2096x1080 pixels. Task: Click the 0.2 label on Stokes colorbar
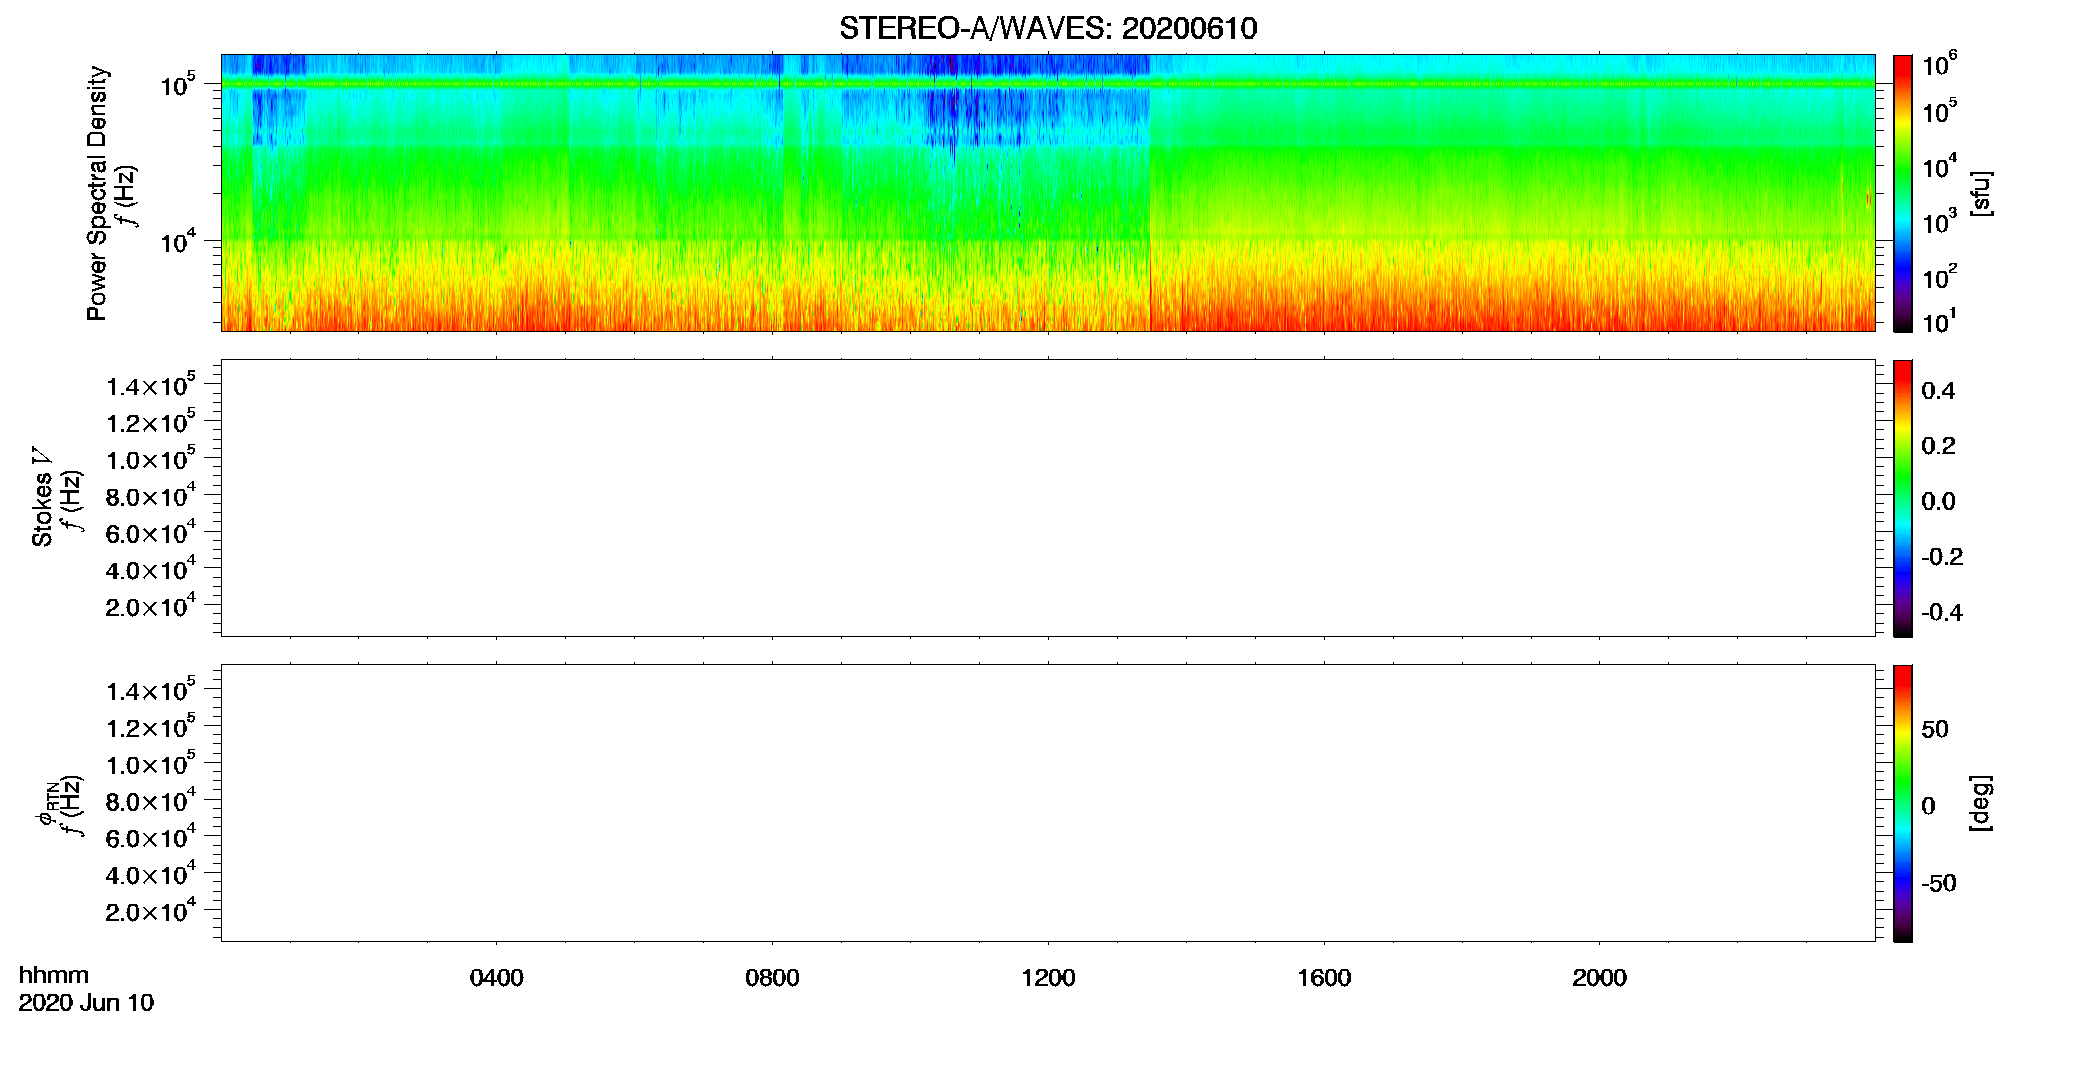pyautogui.click(x=1938, y=446)
